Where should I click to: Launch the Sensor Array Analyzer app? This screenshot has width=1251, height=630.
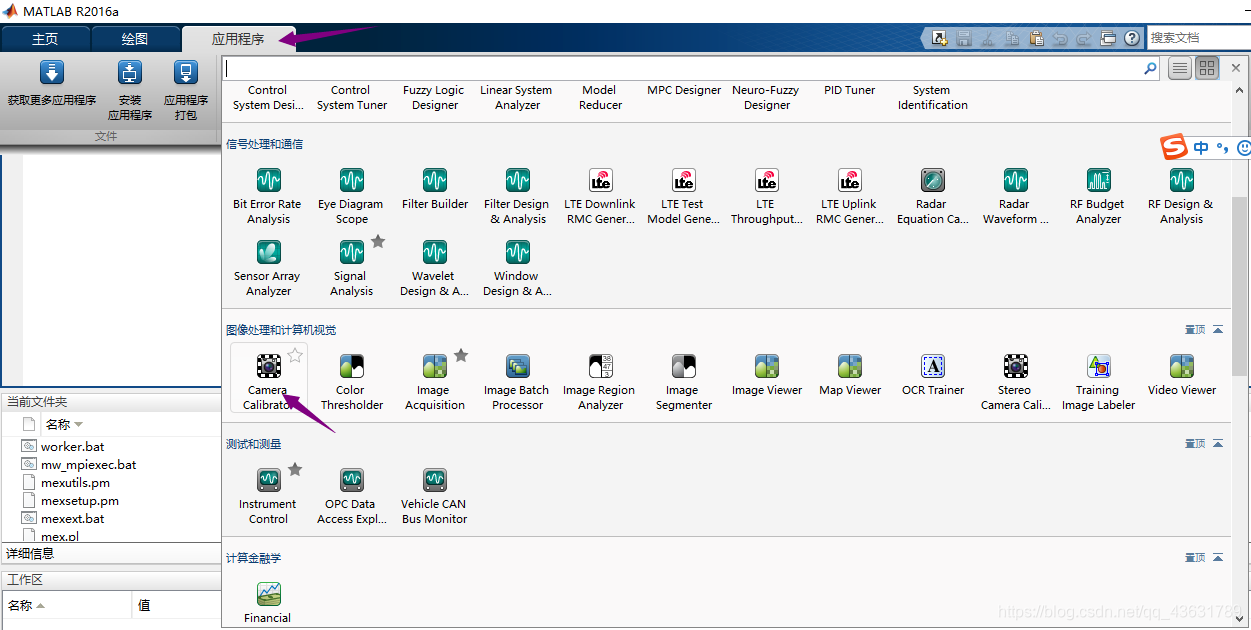pyautogui.click(x=268, y=267)
